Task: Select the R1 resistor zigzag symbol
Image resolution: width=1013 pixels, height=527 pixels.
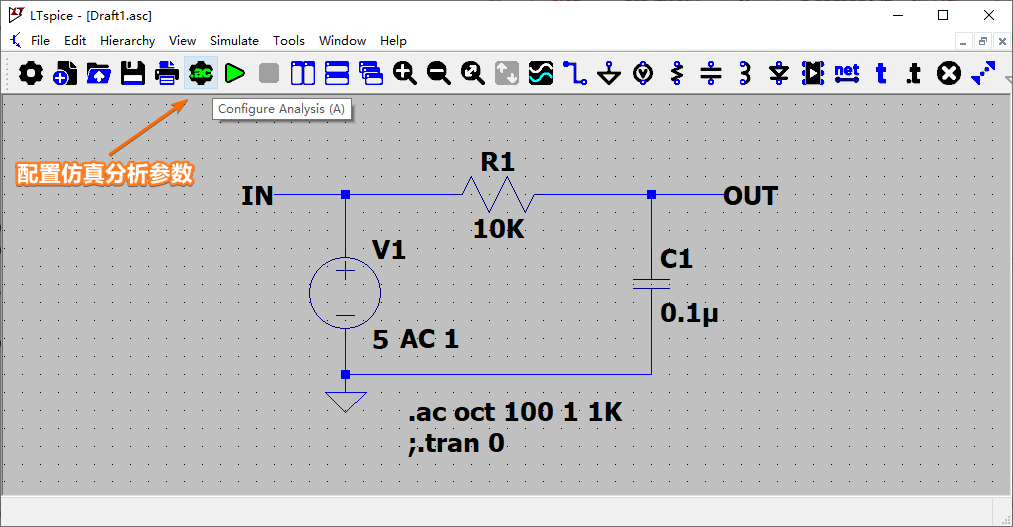Action: 498,194
